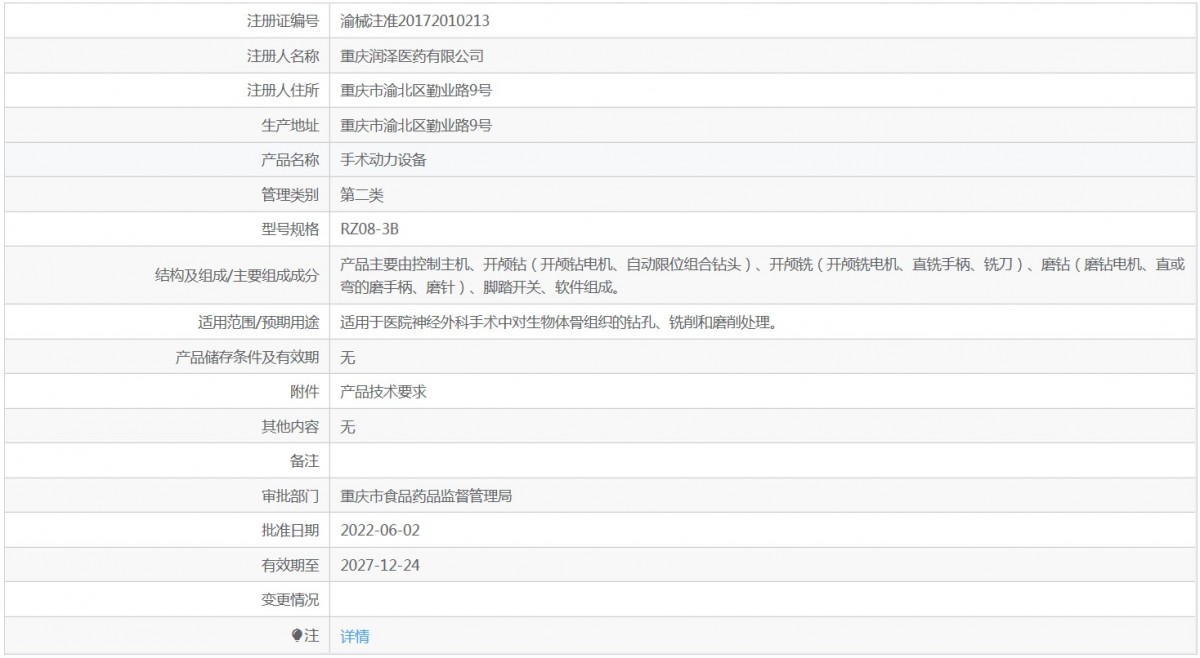
Task: Click the 备注 label
Action: point(305,461)
